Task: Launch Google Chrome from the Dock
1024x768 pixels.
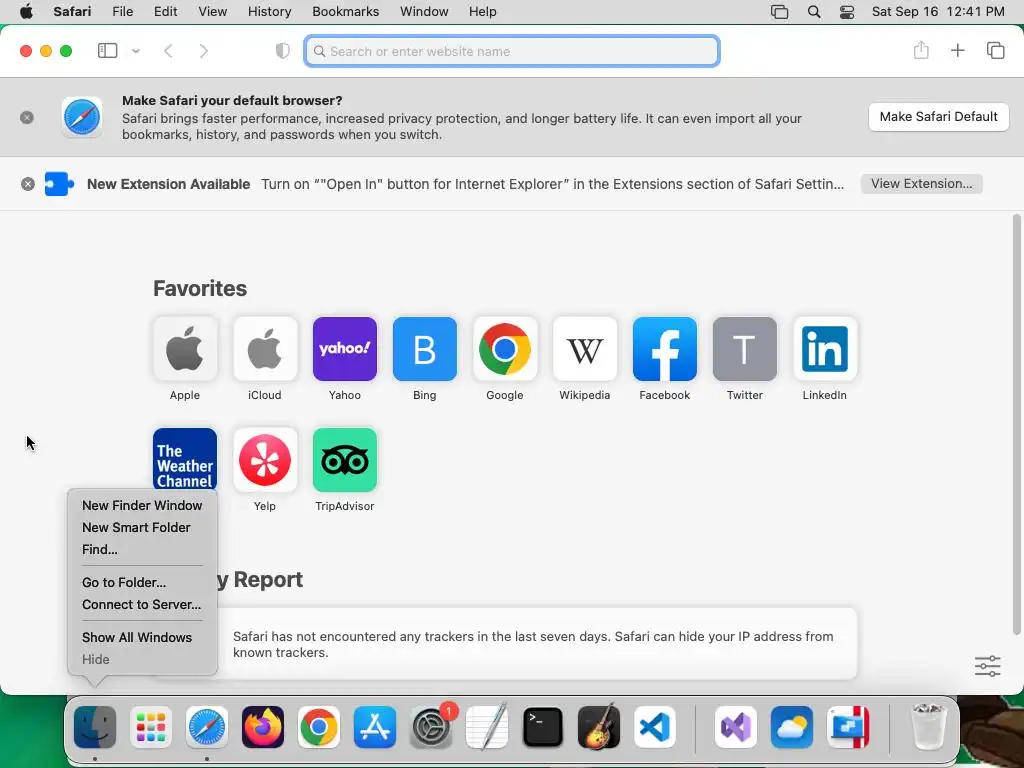Action: [319, 726]
